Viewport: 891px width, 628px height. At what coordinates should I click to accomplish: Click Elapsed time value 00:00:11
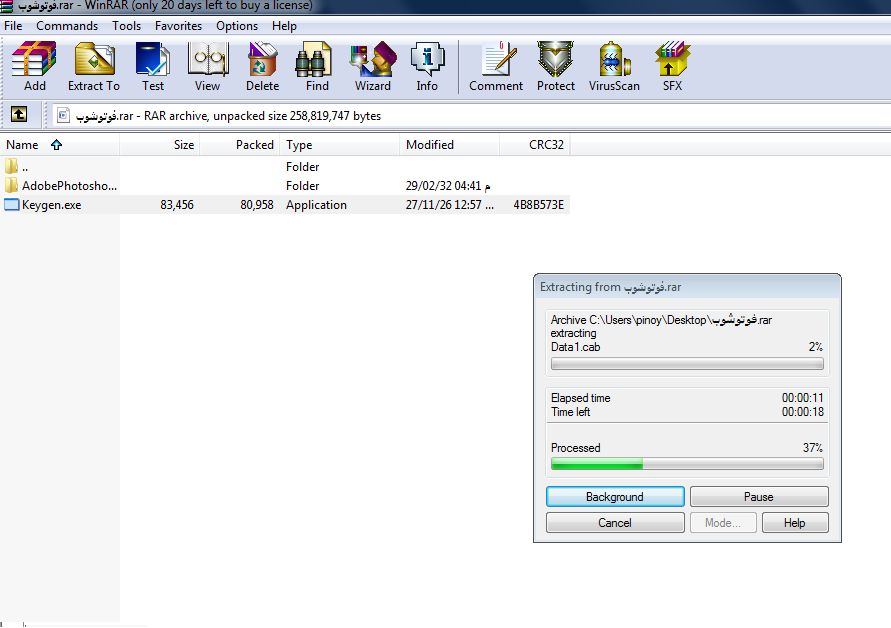[x=802, y=398]
